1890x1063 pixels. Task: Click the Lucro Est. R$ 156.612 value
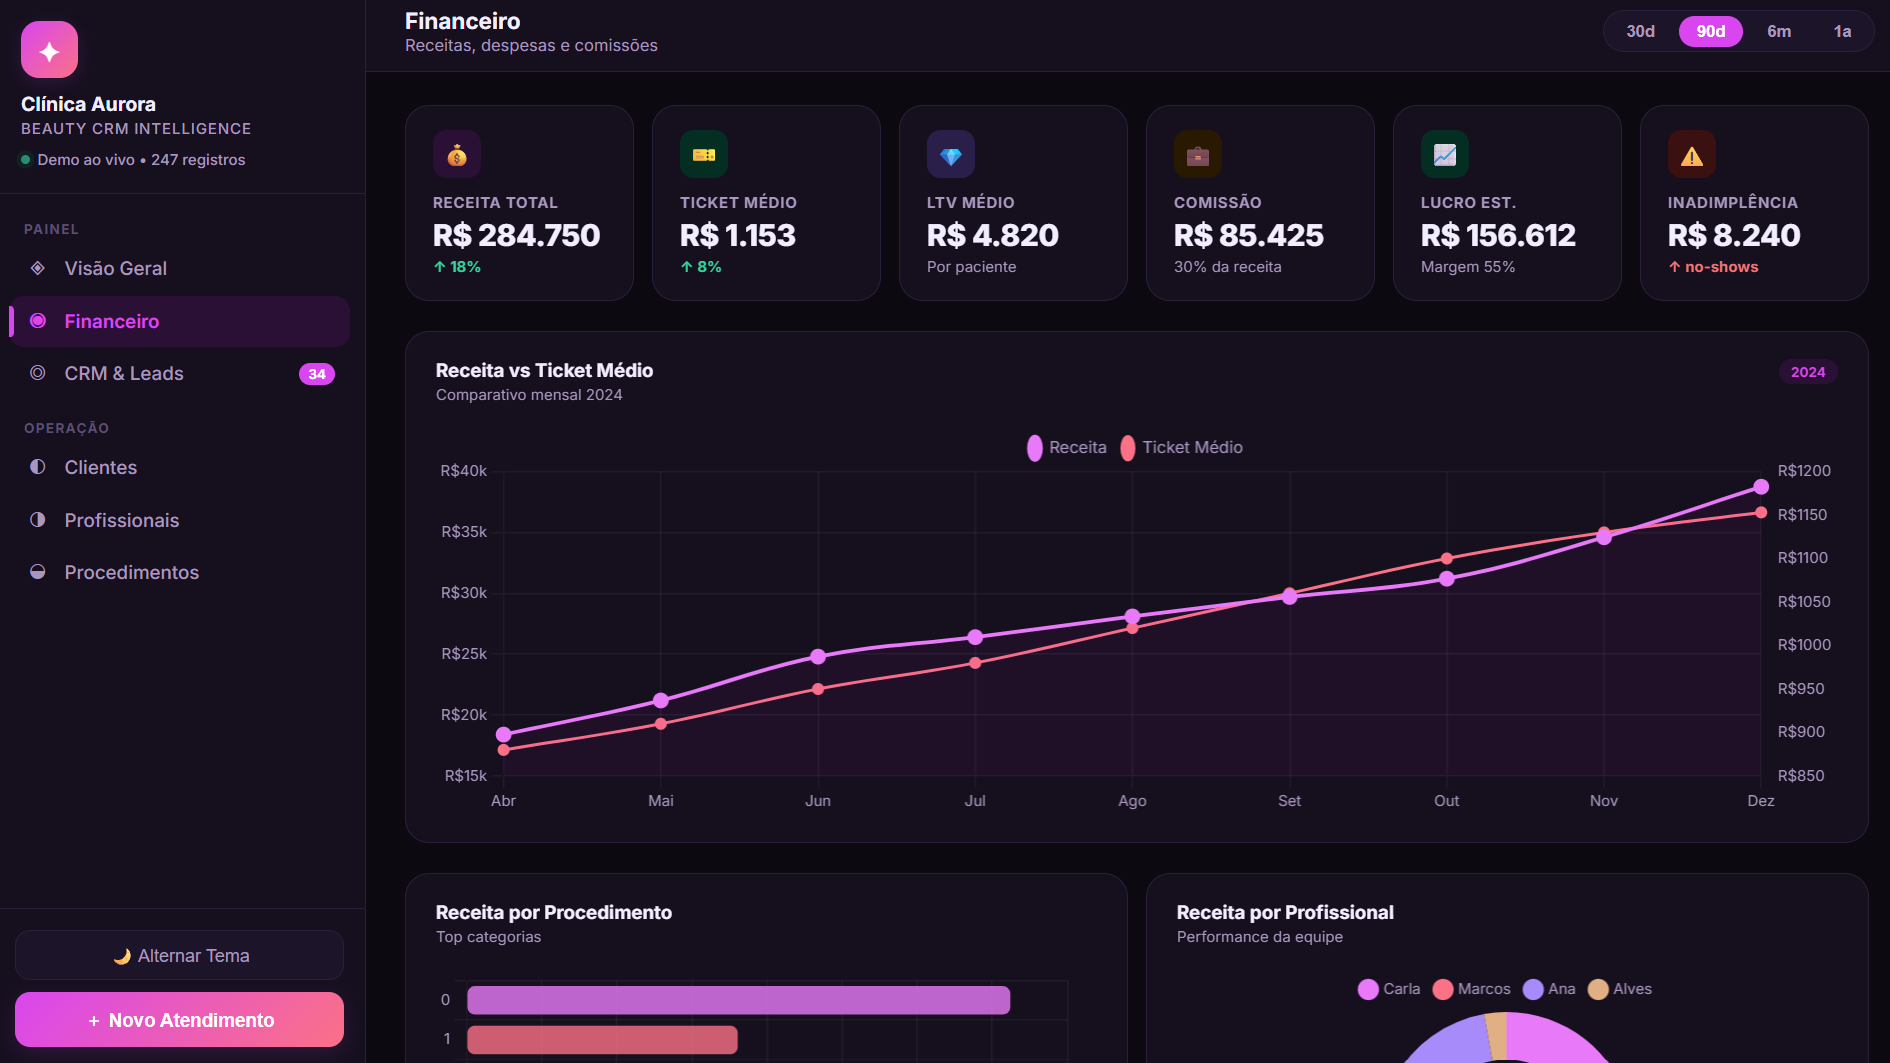[1498, 235]
